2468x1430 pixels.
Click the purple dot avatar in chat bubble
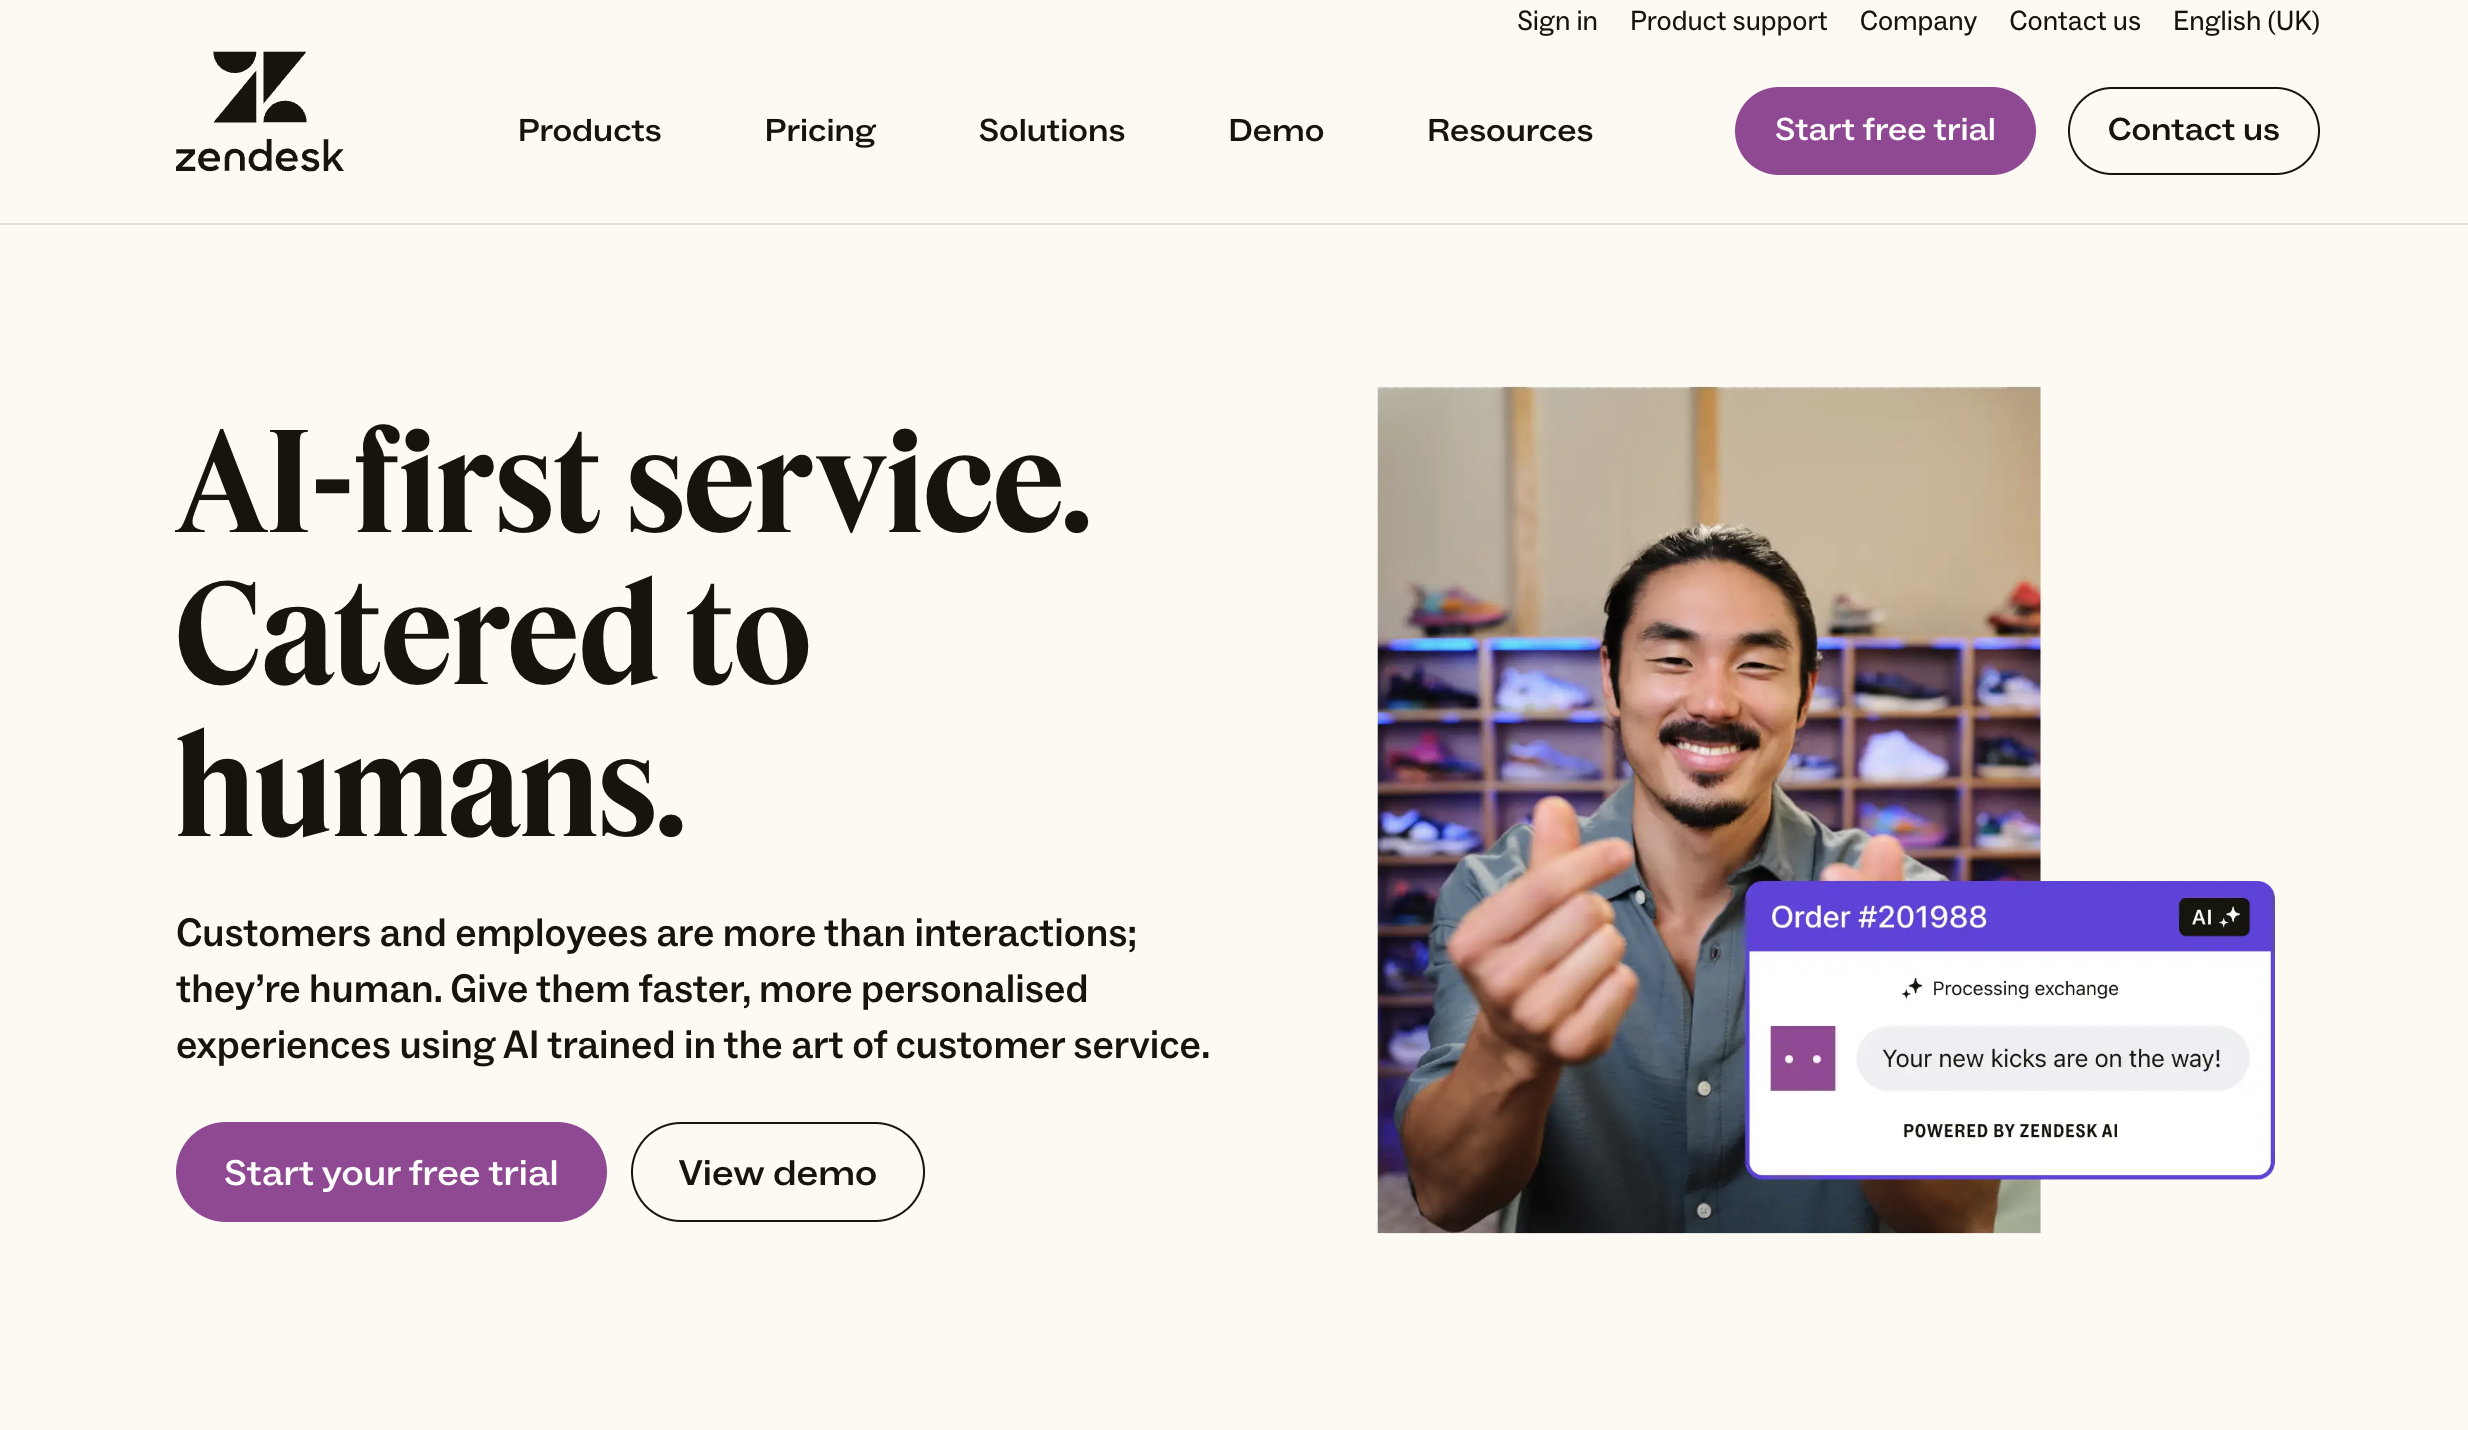click(x=1802, y=1057)
